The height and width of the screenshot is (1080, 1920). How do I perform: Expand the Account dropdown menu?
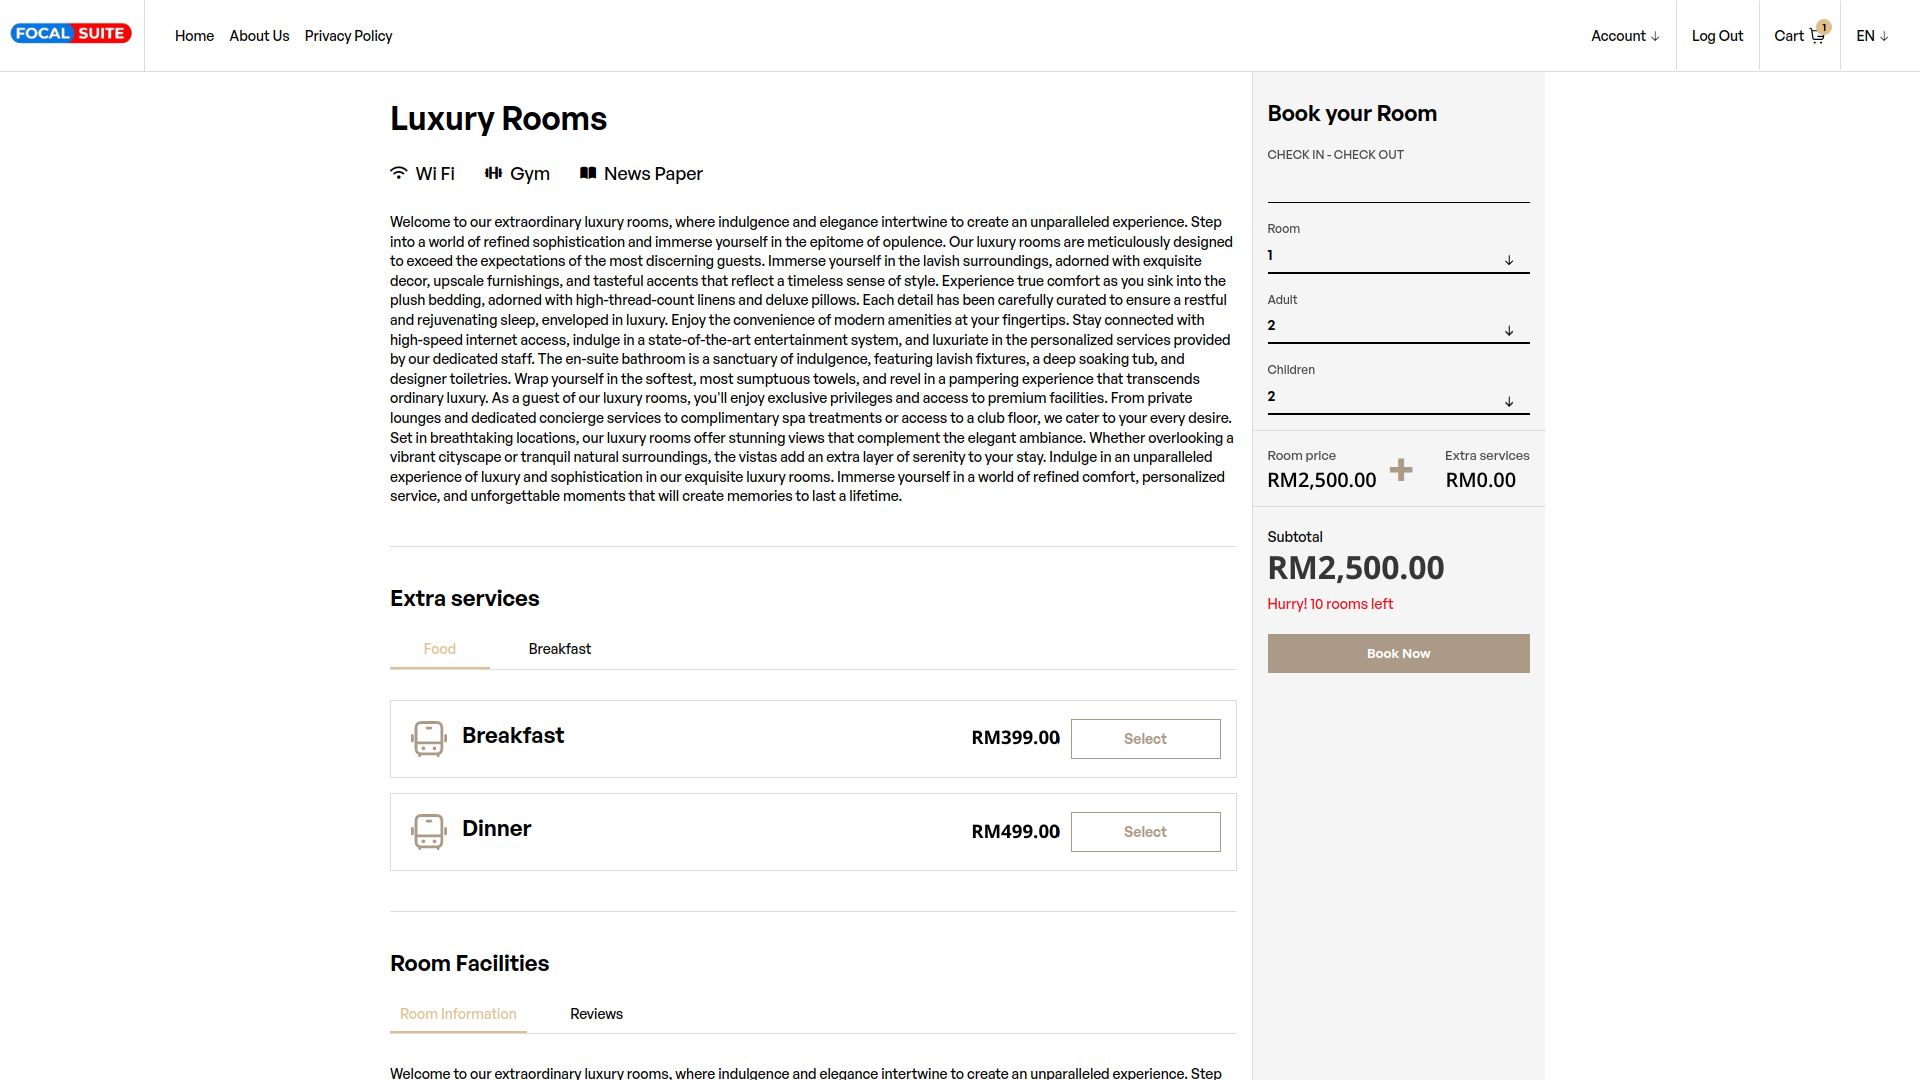(x=1625, y=36)
